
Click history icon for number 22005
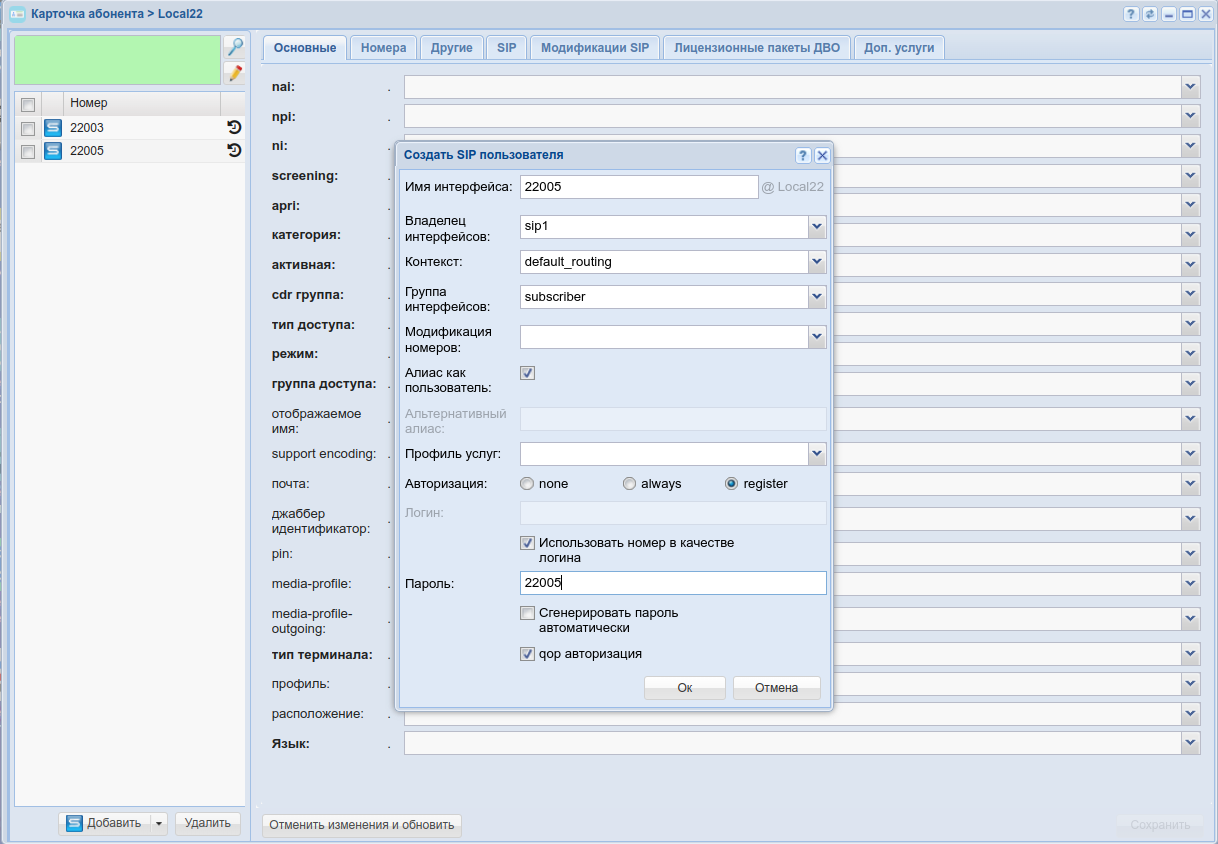tap(234, 151)
